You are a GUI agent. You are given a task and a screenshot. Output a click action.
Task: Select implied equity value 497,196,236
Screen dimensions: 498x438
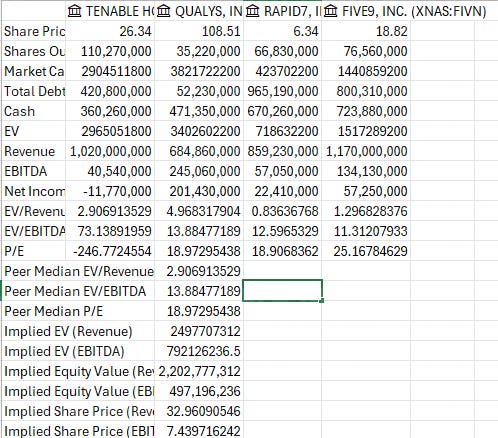205,391
